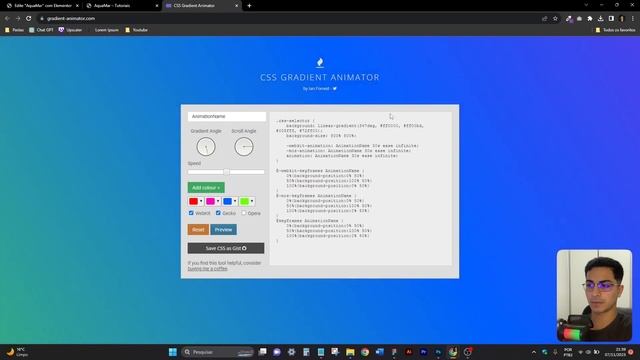Viewport: 640px width, 360px height.
Task: Open Adobe Illustrator from the taskbar
Action: point(409,352)
